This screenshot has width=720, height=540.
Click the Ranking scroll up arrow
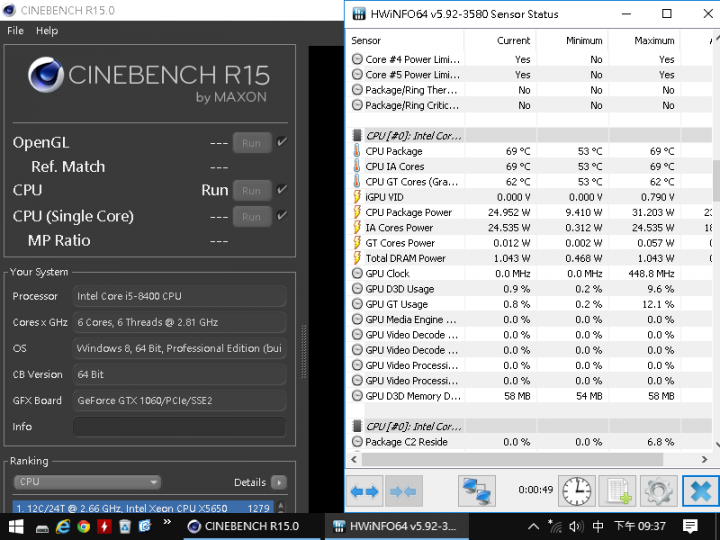point(281,506)
